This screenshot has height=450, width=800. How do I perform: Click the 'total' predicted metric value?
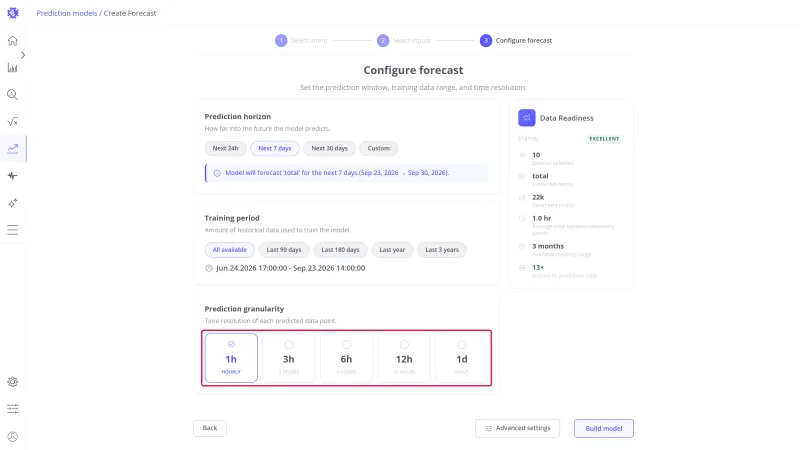pos(540,176)
